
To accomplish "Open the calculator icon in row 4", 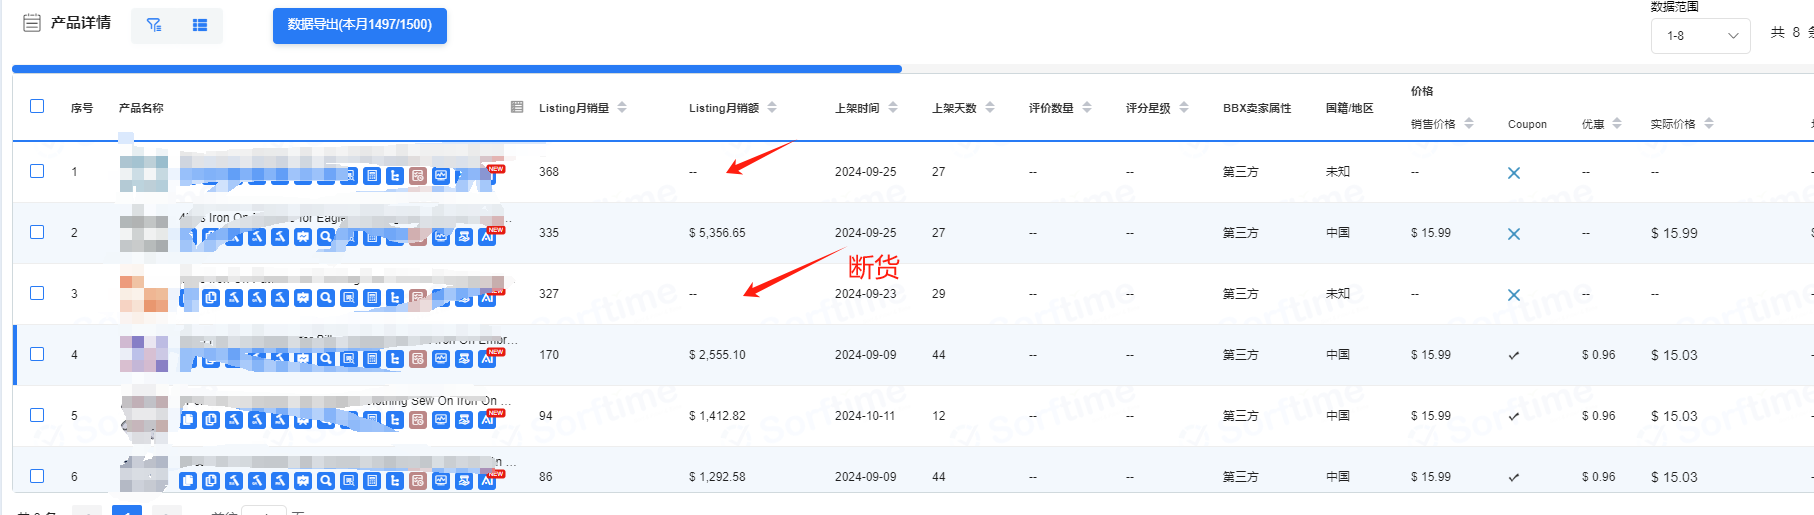I will coord(372,359).
